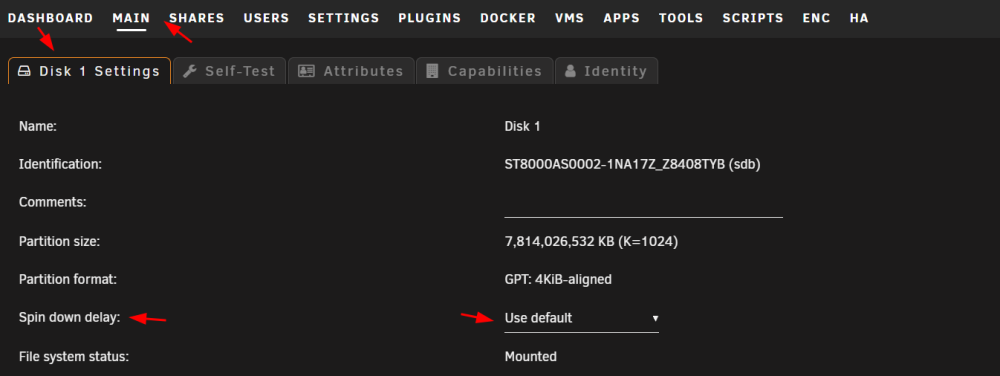
Task: Select the MAIN menu item
Action: click(x=131, y=18)
